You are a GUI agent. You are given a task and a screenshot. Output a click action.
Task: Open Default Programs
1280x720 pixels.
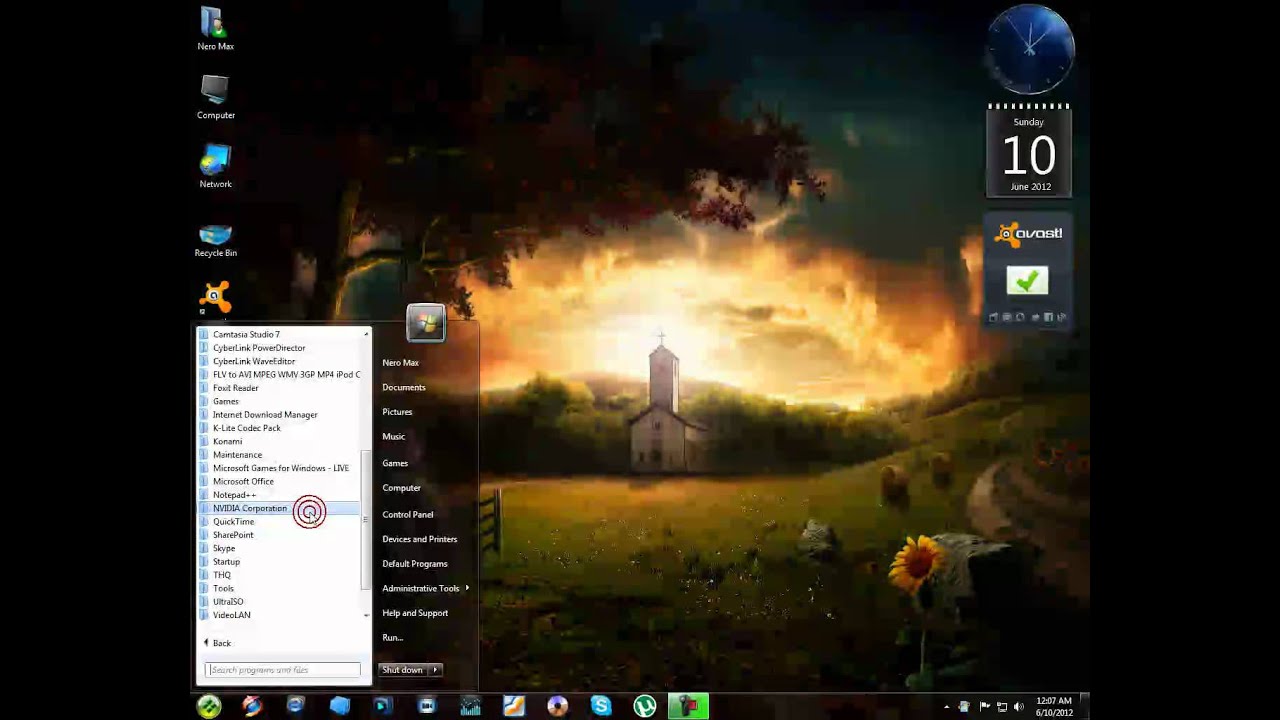415,564
